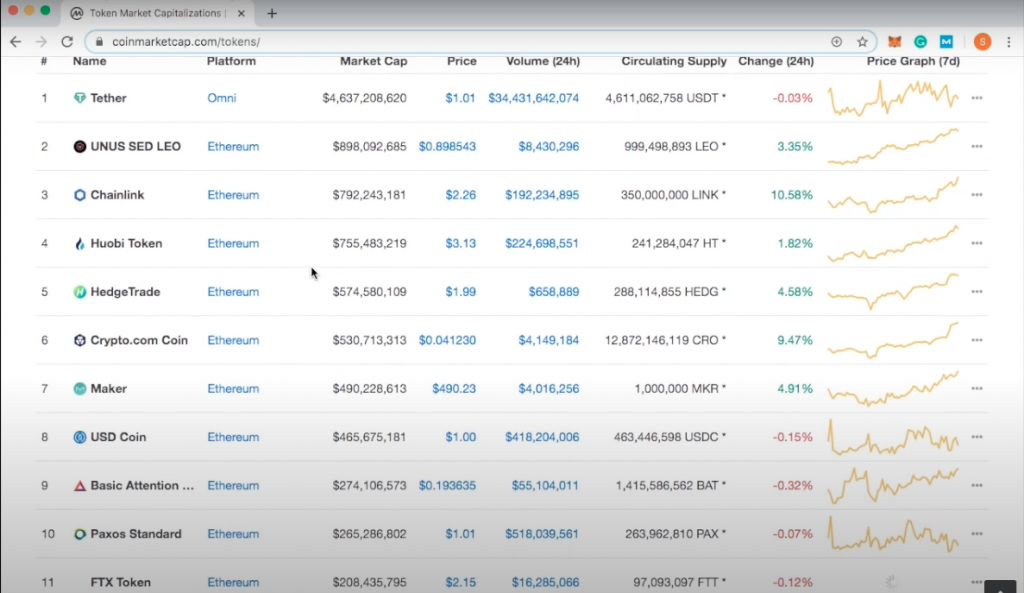This screenshot has width=1024, height=593.
Task: Sort by Price column header
Action: 462,61
